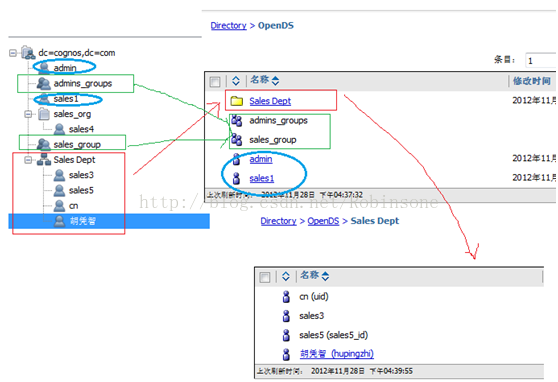Open the 胡凭智 (hupingzhi) user link

(x=337, y=354)
